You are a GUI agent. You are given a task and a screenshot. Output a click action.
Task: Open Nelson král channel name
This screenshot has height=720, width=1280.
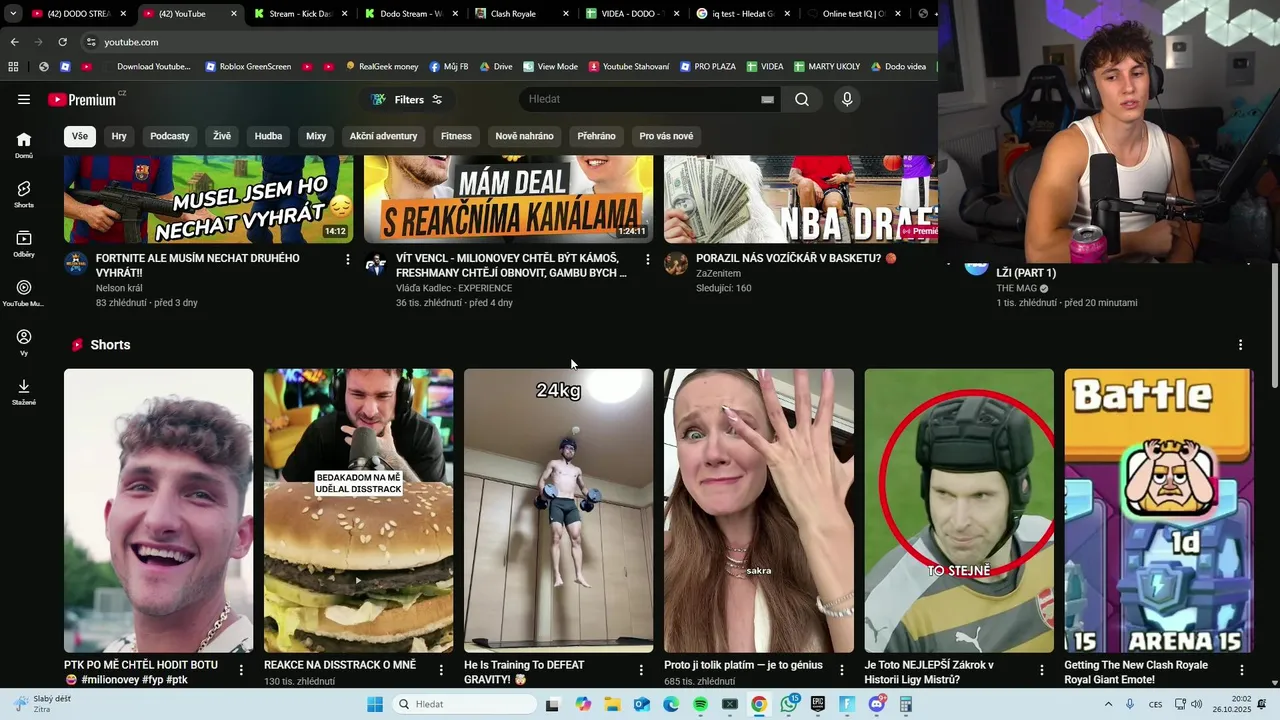[x=119, y=288]
